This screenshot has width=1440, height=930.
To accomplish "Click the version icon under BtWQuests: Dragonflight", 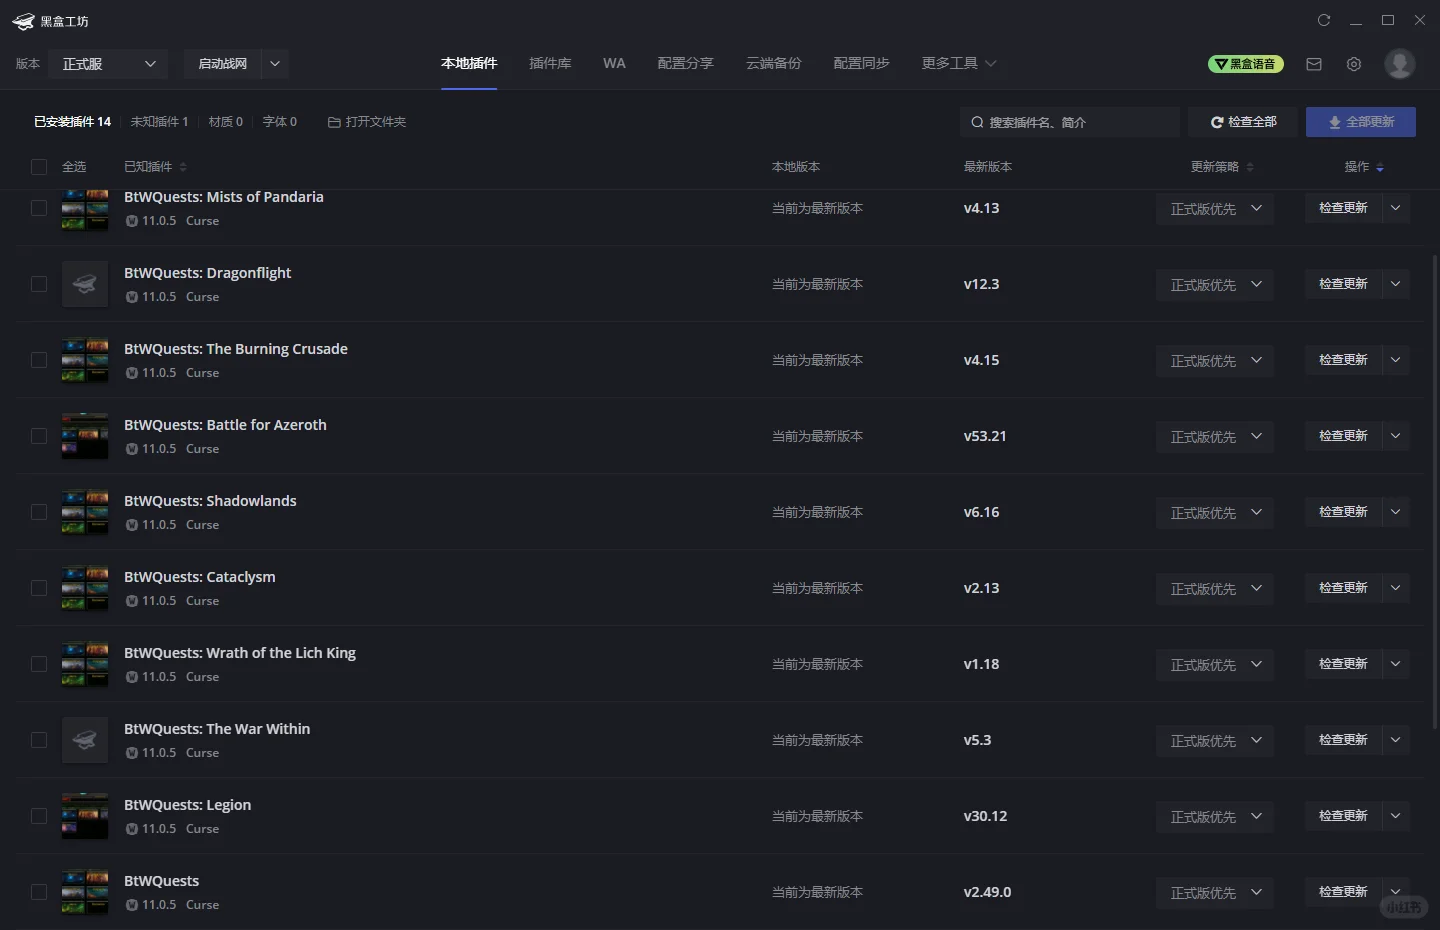I will point(132,297).
